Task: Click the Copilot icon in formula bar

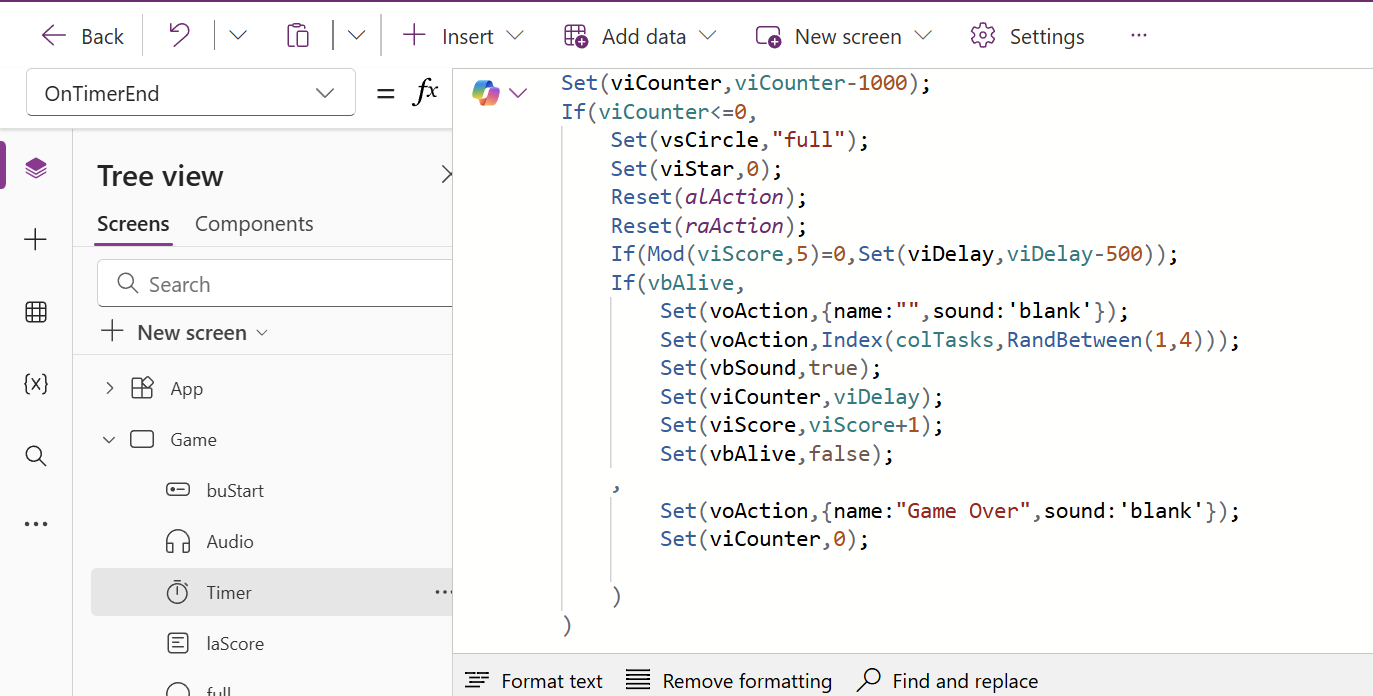Action: (x=486, y=94)
